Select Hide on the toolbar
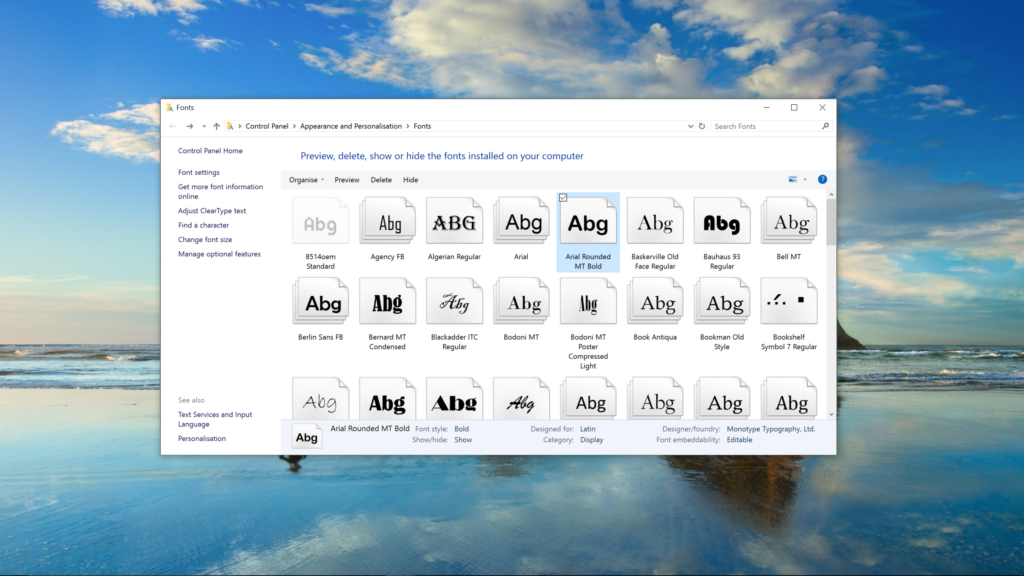Image resolution: width=1024 pixels, height=576 pixels. point(411,179)
